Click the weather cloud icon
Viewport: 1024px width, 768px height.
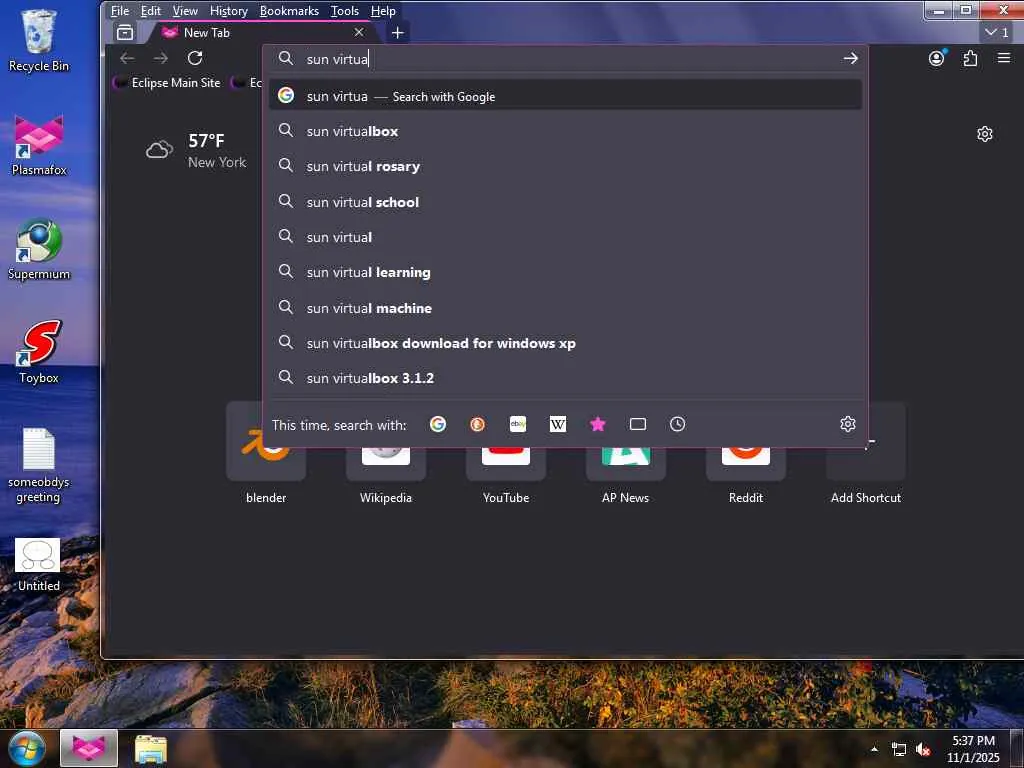[x=159, y=150]
